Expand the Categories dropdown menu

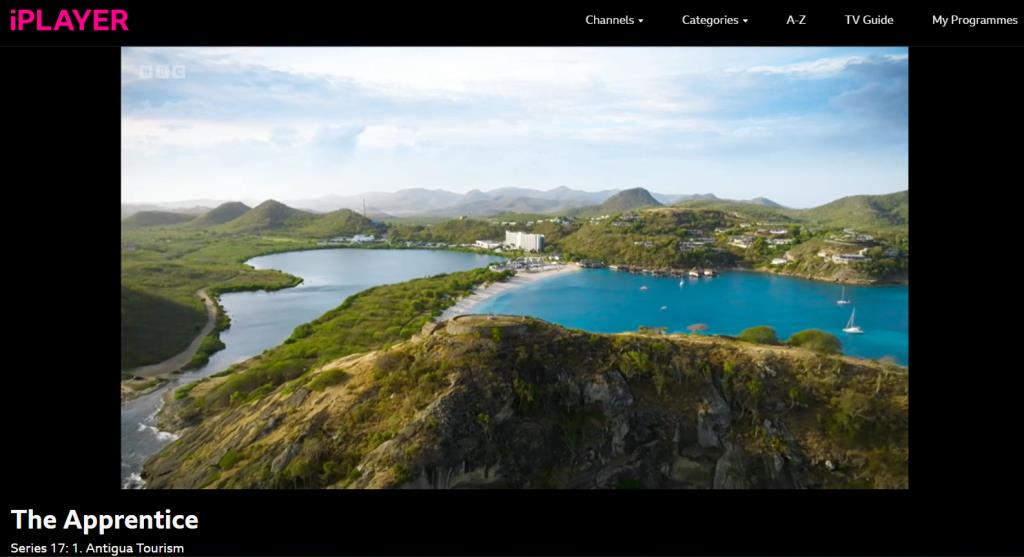click(714, 20)
